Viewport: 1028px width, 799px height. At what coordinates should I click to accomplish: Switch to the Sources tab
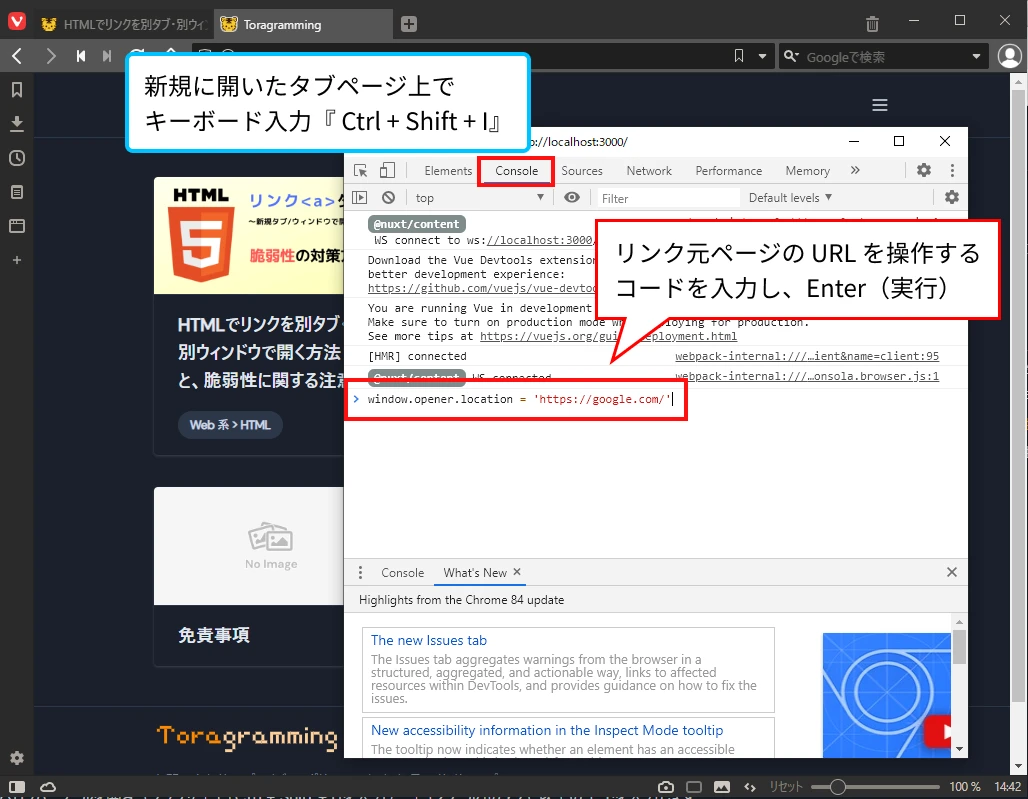point(582,171)
